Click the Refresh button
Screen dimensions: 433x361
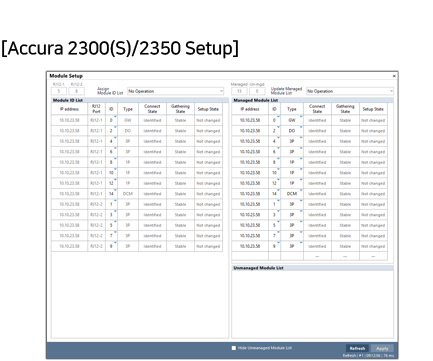coord(357,348)
